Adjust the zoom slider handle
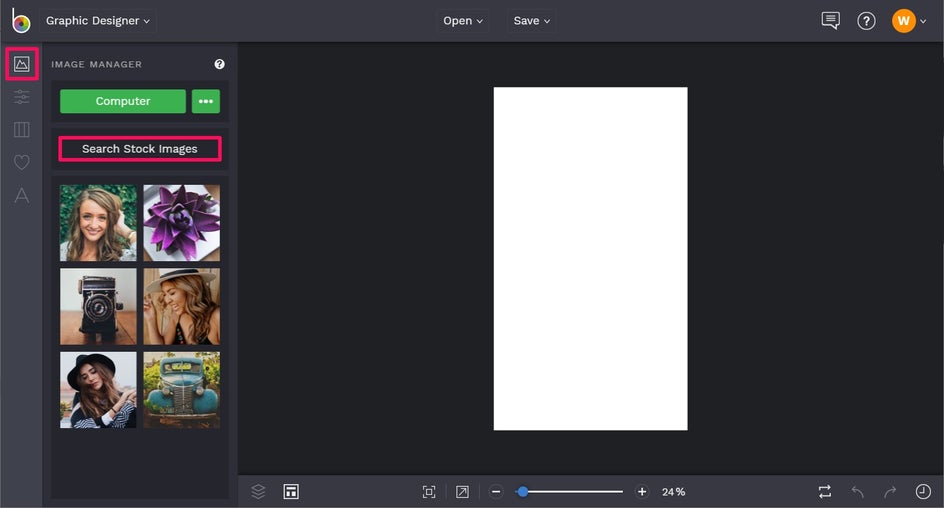Image resolution: width=944 pixels, height=508 pixels. click(523, 492)
